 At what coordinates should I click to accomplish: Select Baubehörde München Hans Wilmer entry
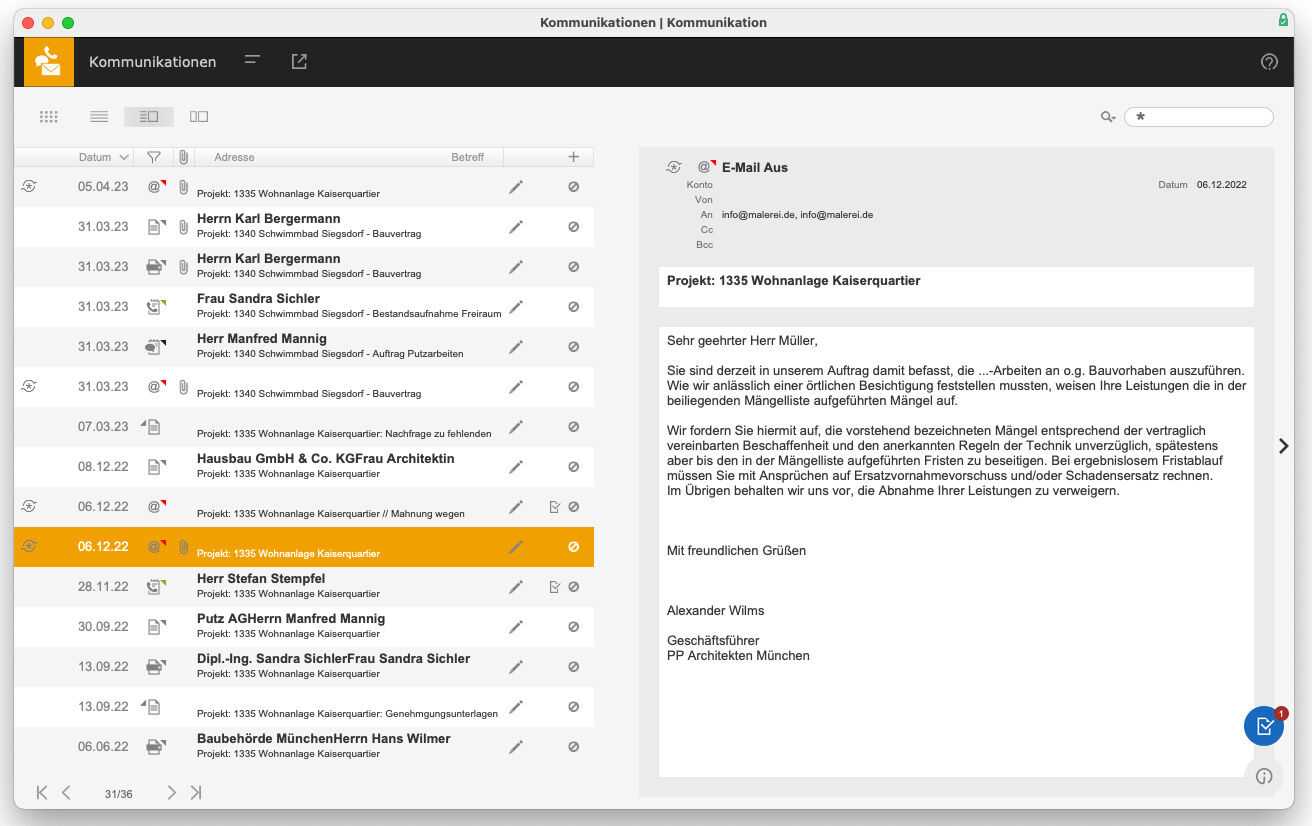pyautogui.click(x=304, y=747)
